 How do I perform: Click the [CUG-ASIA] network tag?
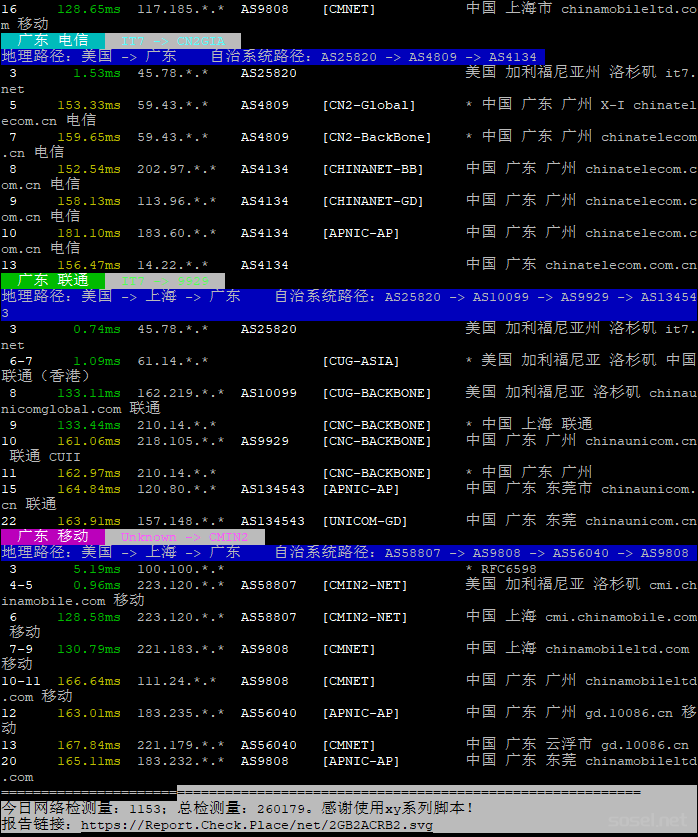[360, 361]
